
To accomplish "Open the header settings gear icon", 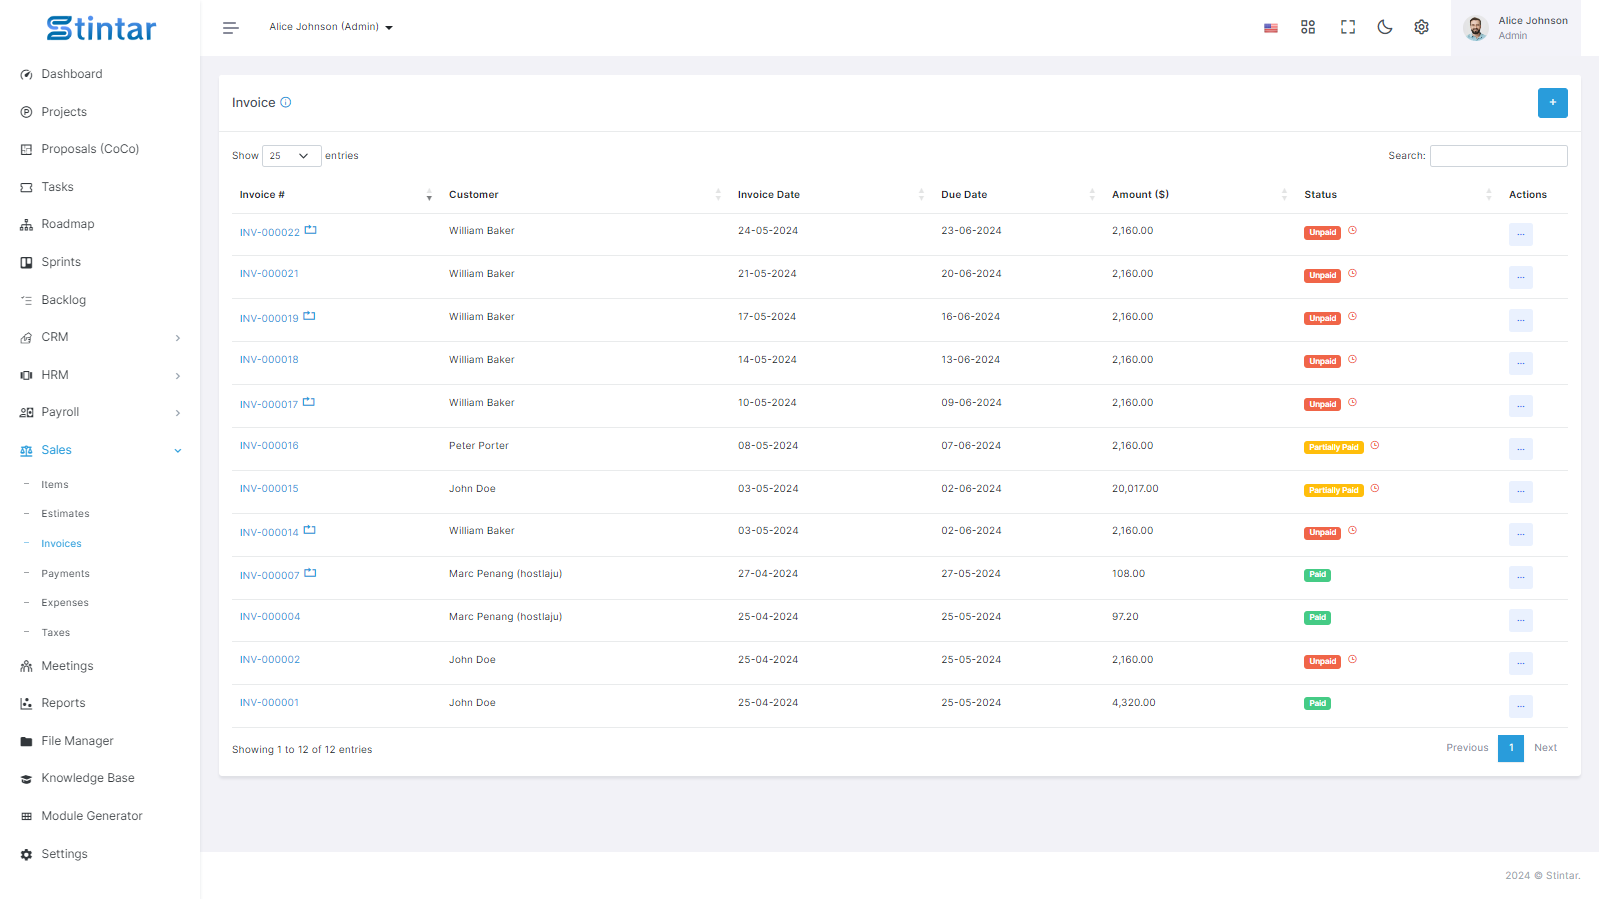I will click(1421, 27).
